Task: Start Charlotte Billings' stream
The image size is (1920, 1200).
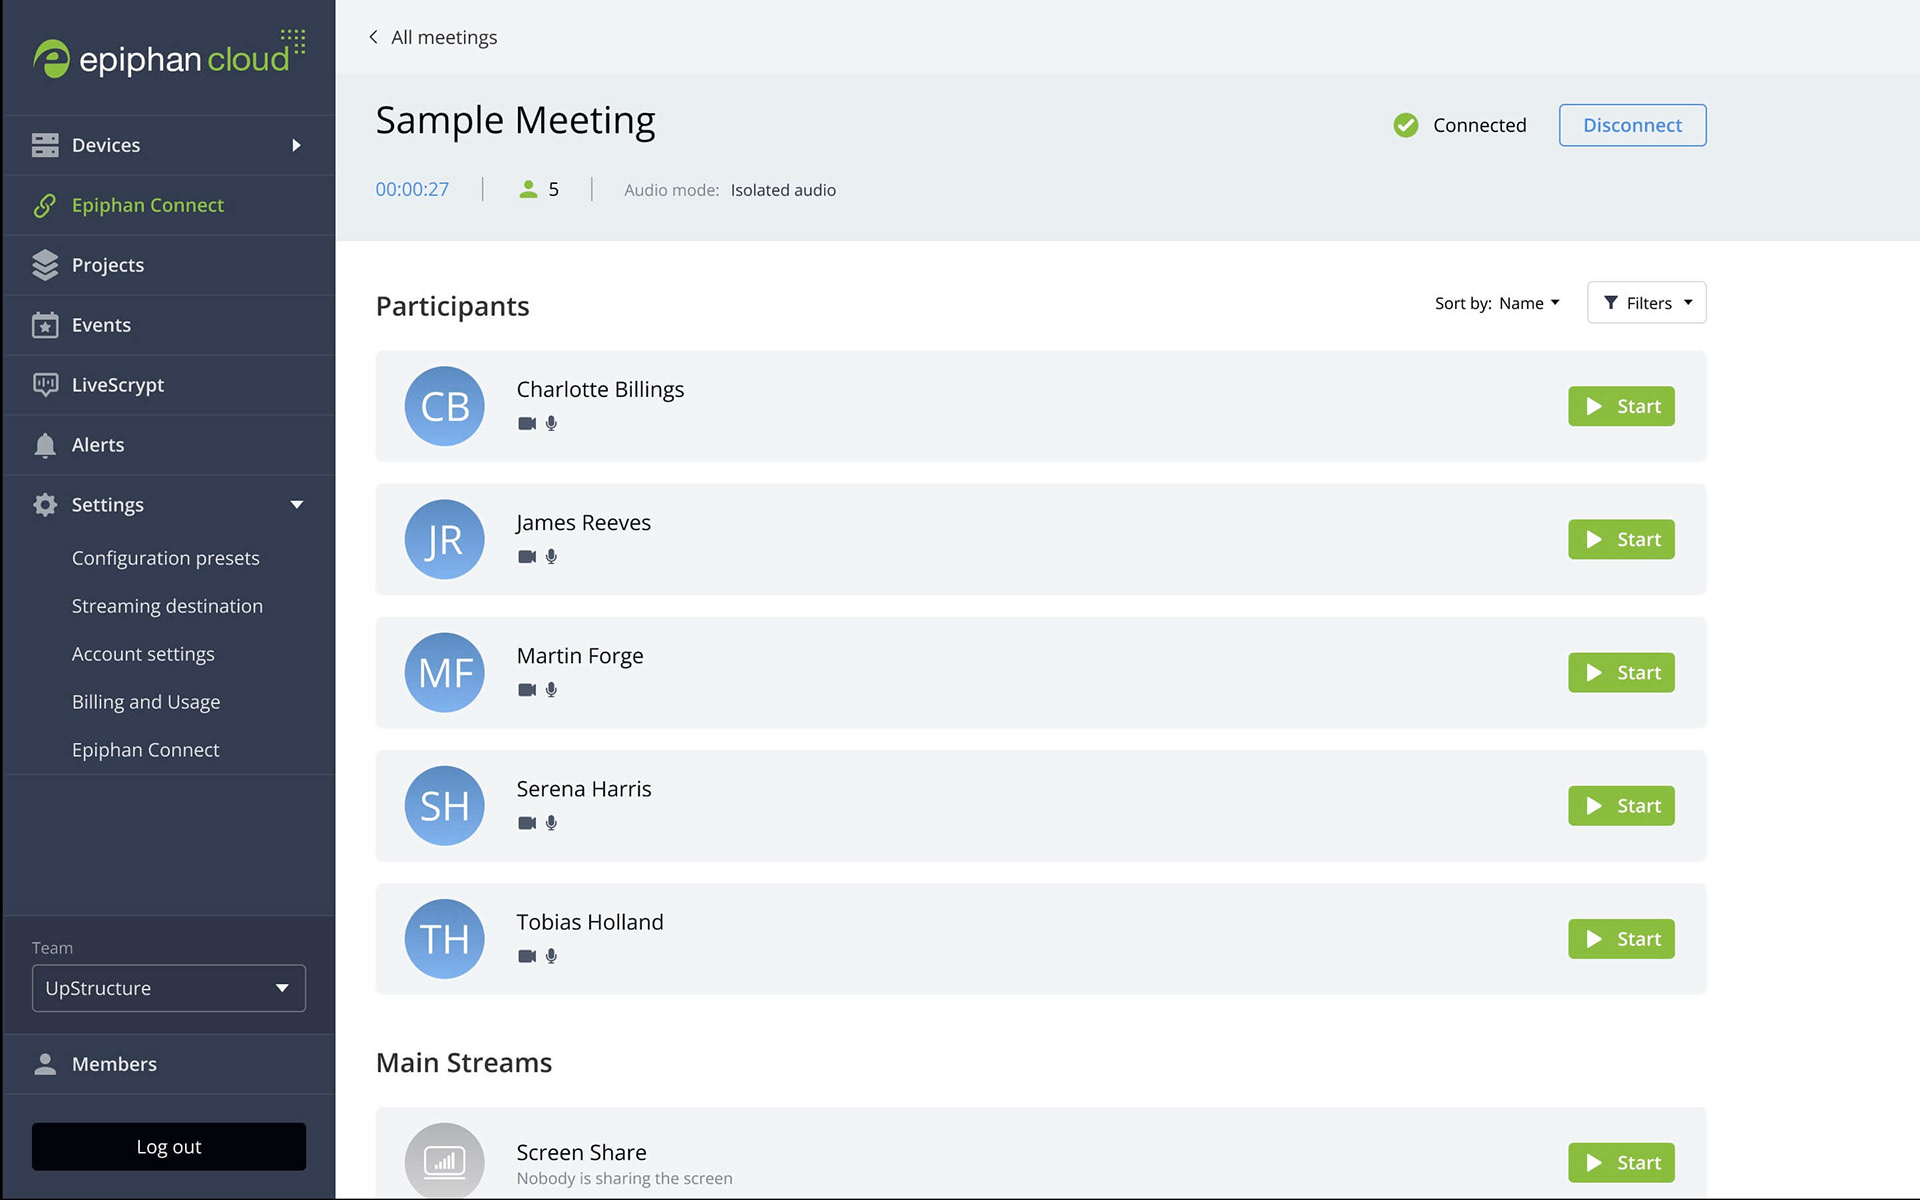Action: tap(1621, 406)
